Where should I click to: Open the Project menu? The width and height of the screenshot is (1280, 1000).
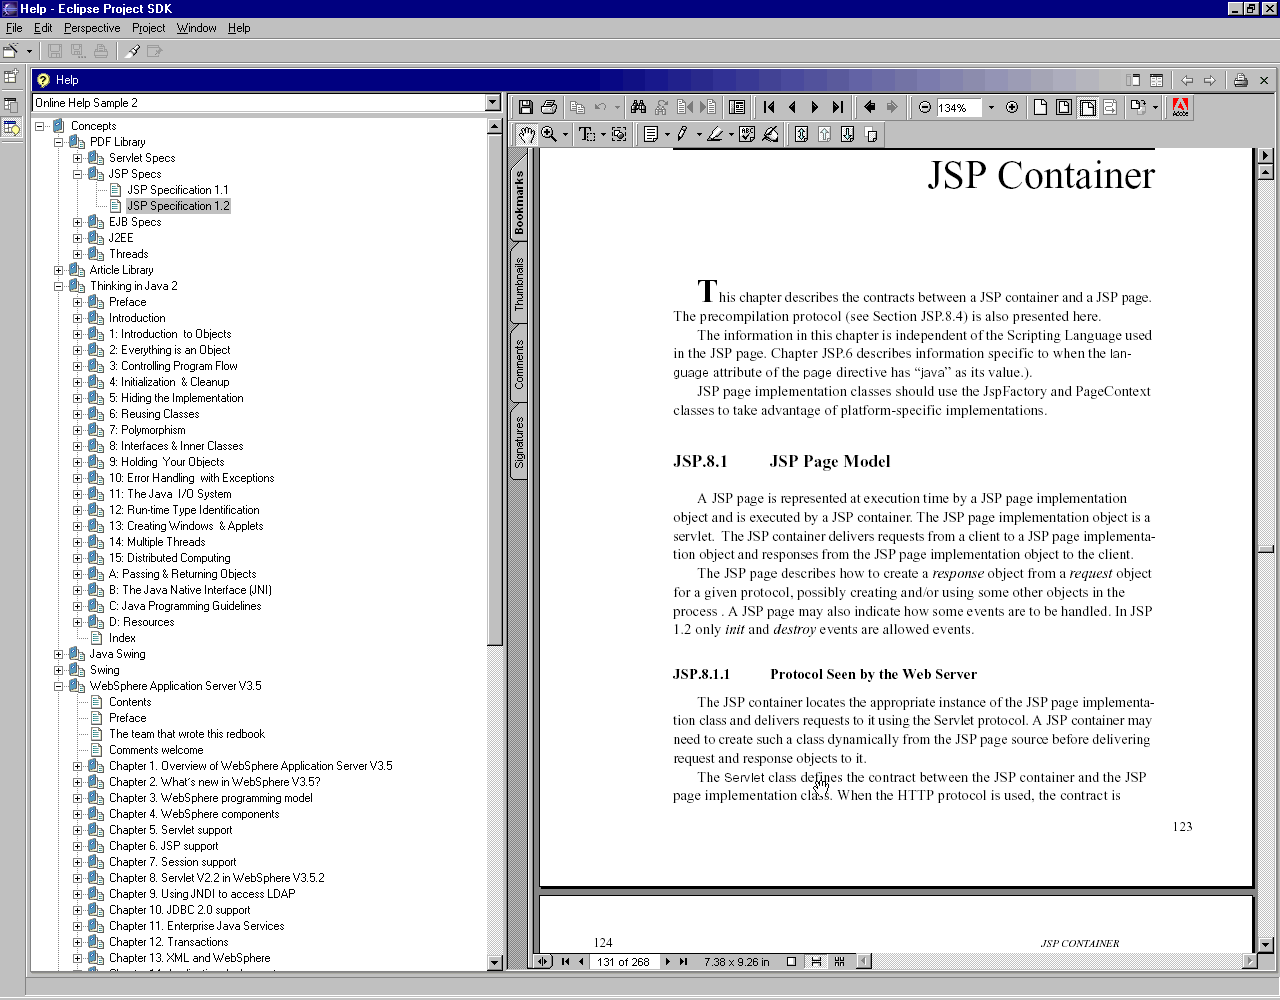[x=149, y=28]
